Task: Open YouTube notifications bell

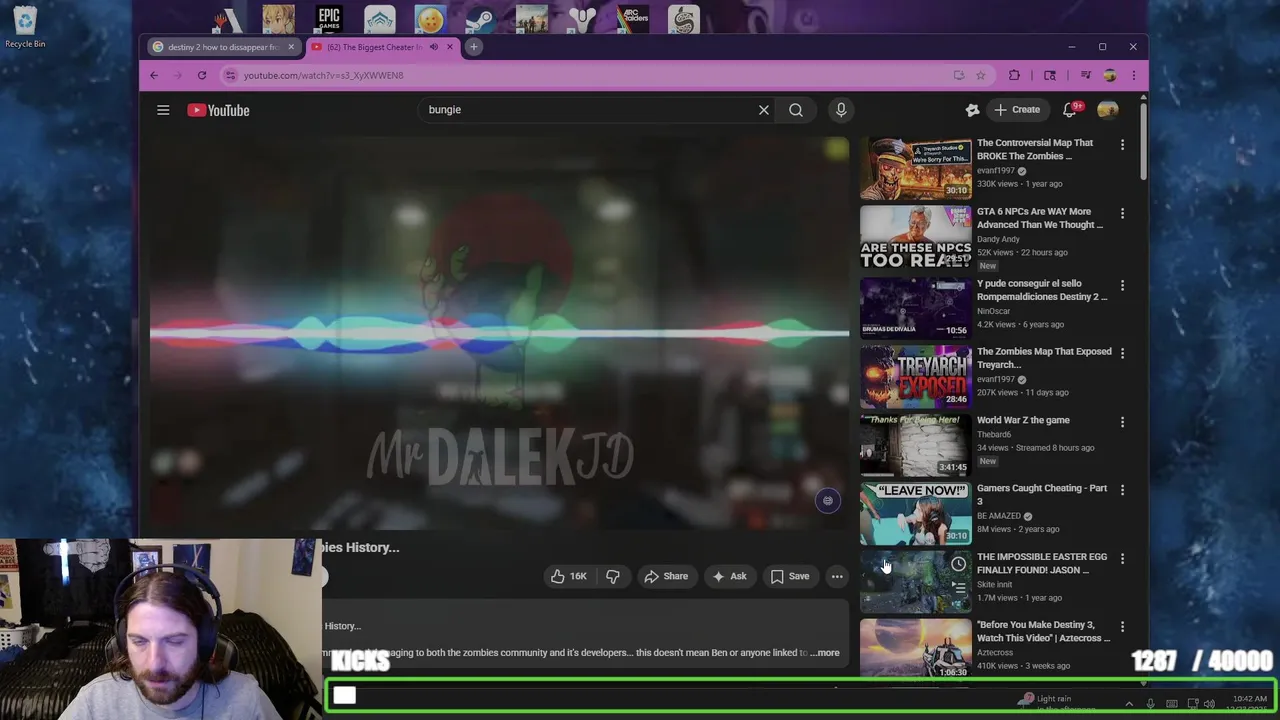Action: pos(1070,109)
